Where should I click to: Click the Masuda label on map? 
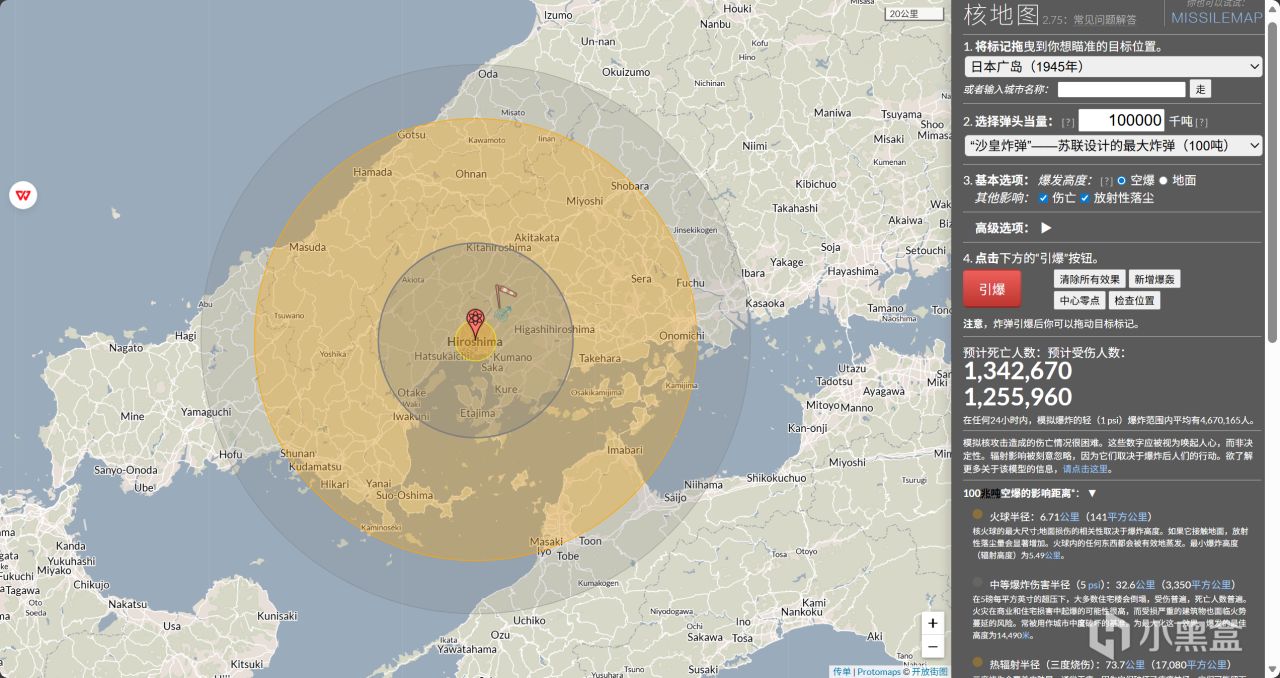coord(307,247)
